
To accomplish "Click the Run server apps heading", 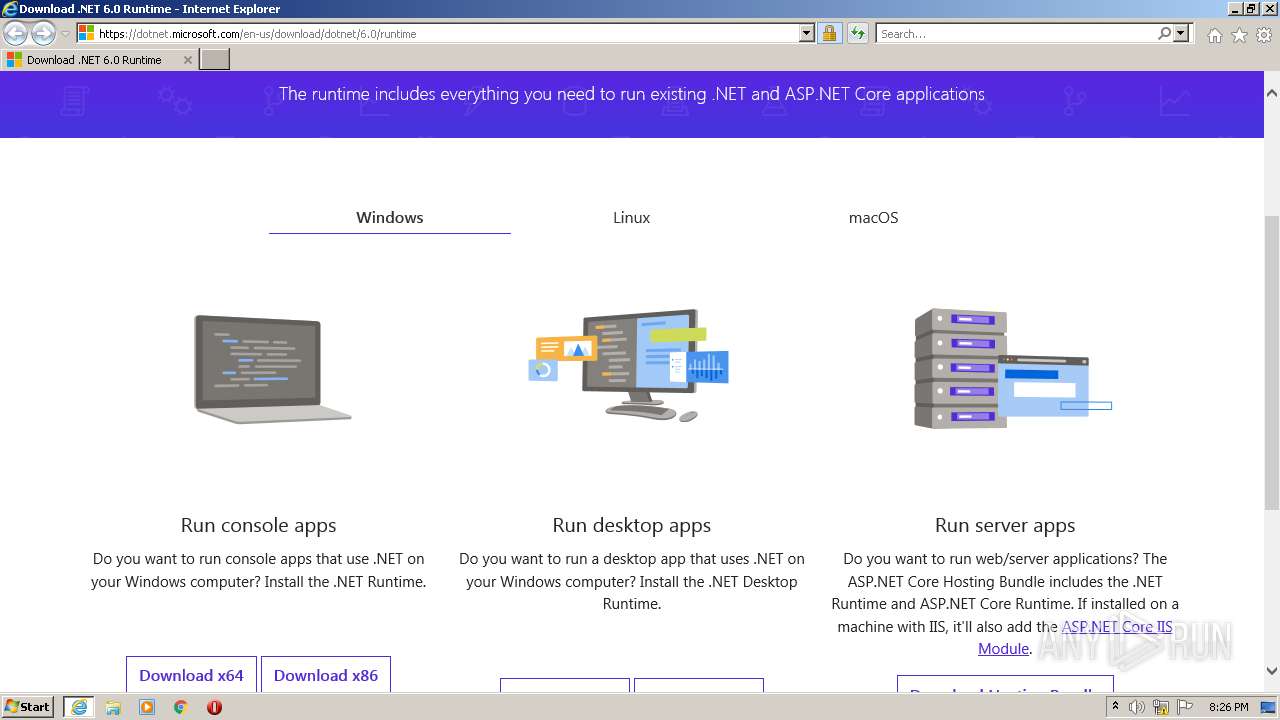I will pos(1005,525).
